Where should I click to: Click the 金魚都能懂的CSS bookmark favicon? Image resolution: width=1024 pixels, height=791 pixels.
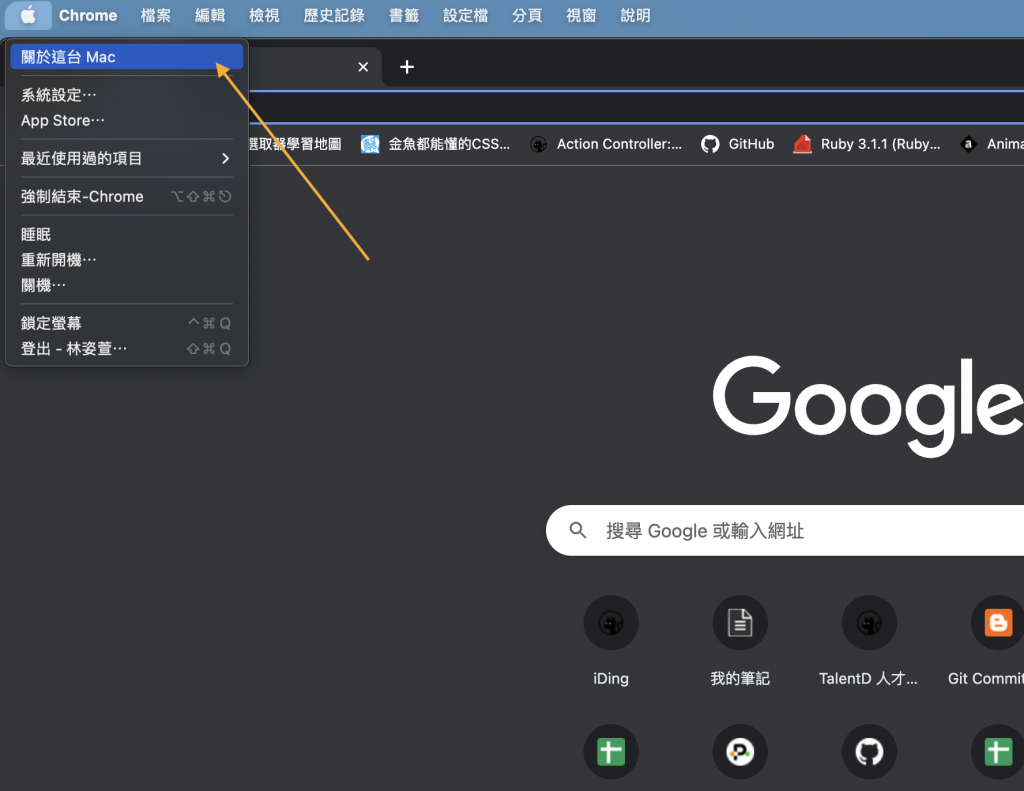click(x=370, y=144)
